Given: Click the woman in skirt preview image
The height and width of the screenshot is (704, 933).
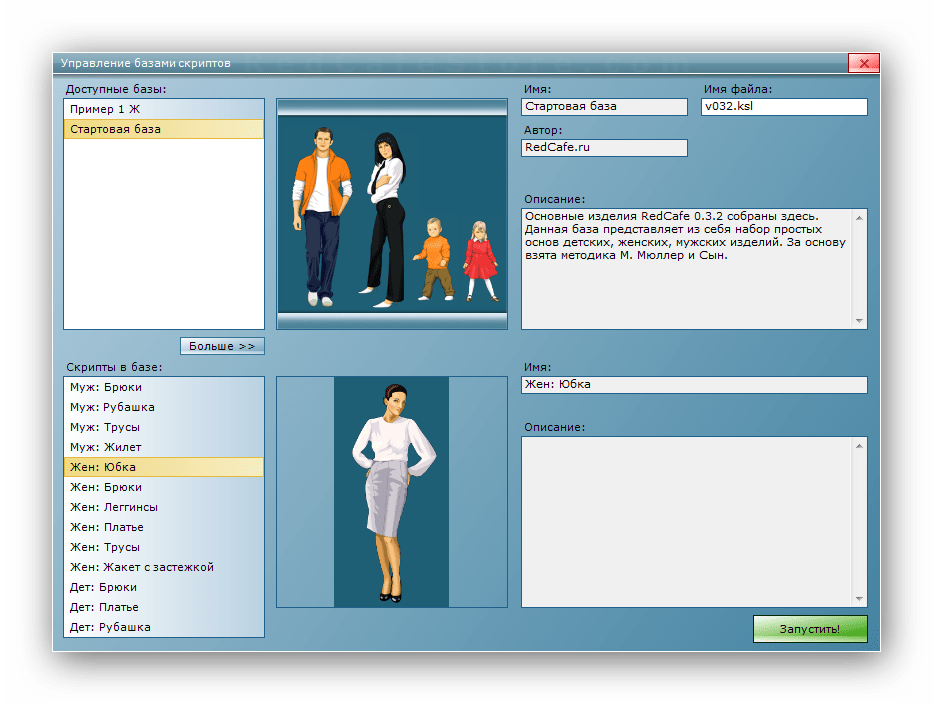Looking at the screenshot, I should (392, 492).
